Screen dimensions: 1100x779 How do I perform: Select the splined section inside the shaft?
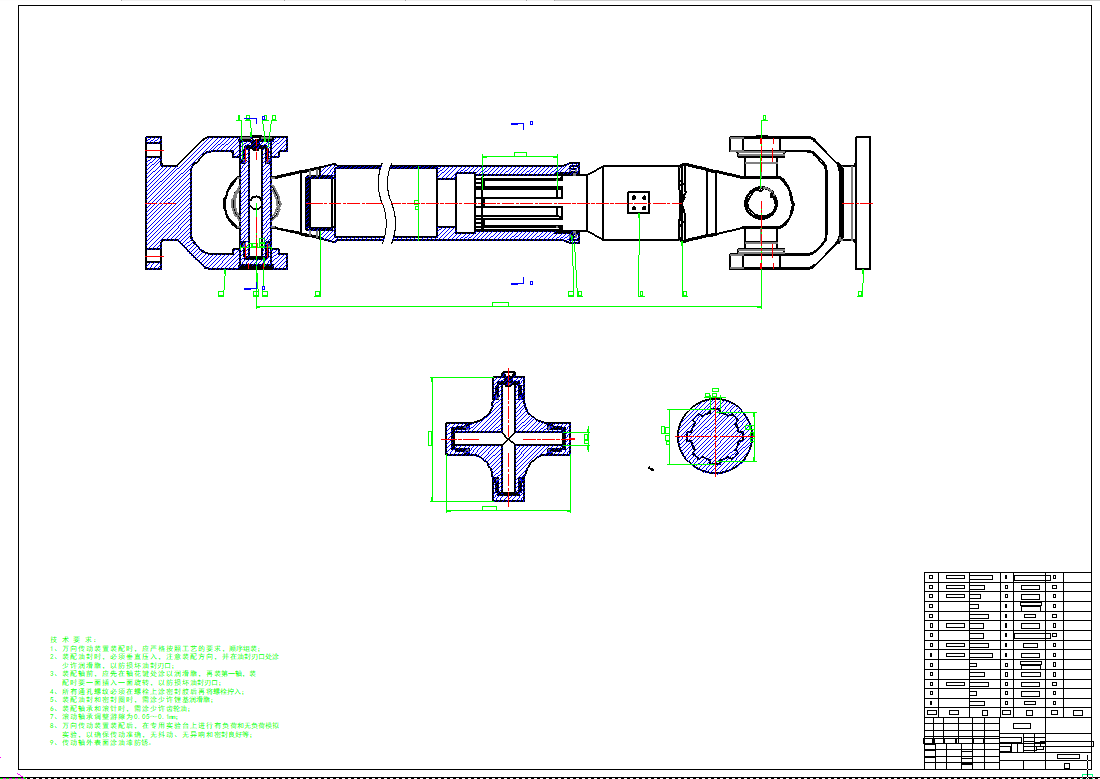pyautogui.click(x=518, y=204)
